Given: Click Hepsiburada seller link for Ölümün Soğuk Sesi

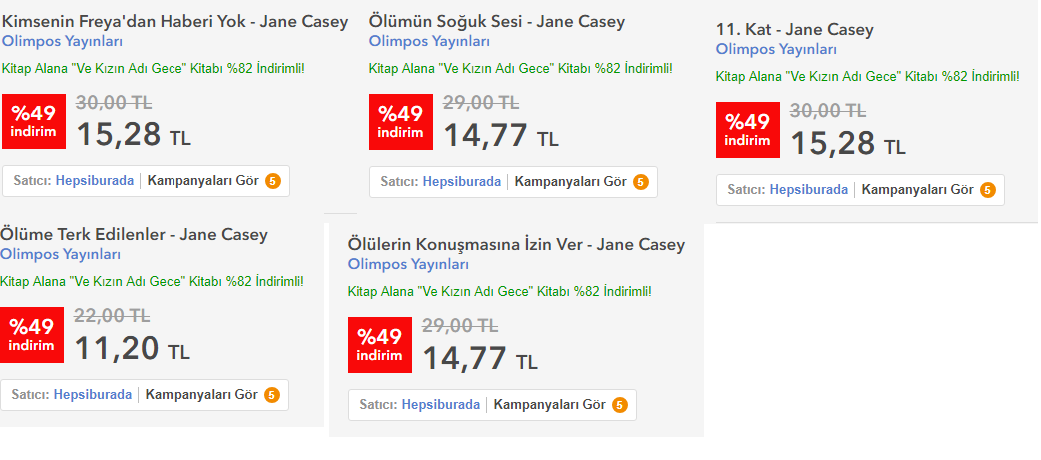Looking at the screenshot, I should pyautogui.click(x=461, y=181).
